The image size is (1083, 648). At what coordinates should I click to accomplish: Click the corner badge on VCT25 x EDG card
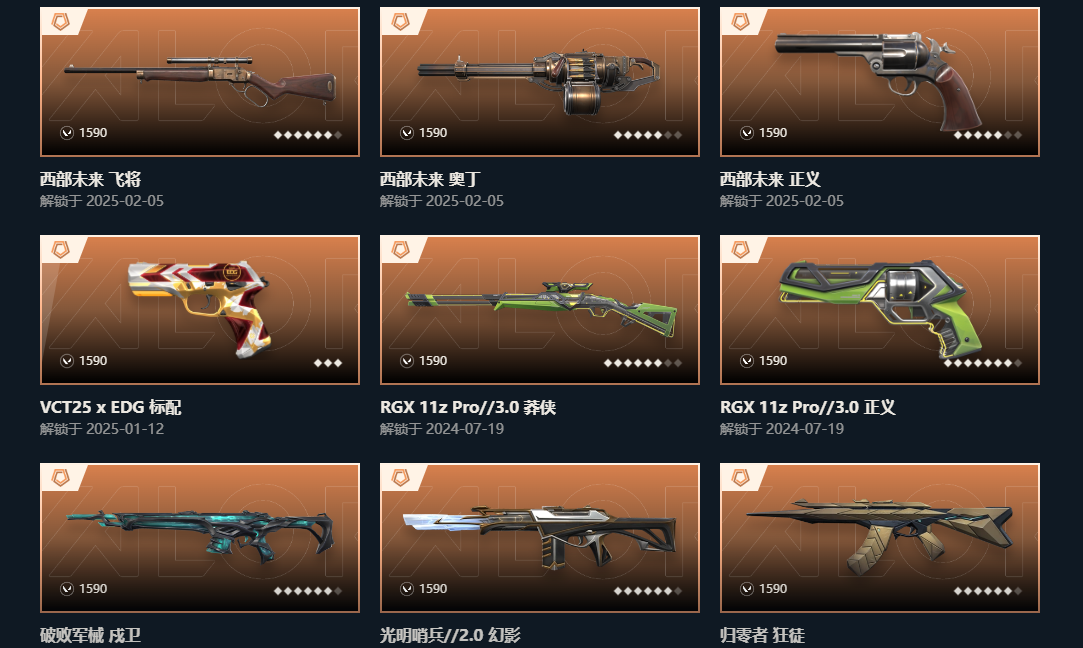point(61,249)
